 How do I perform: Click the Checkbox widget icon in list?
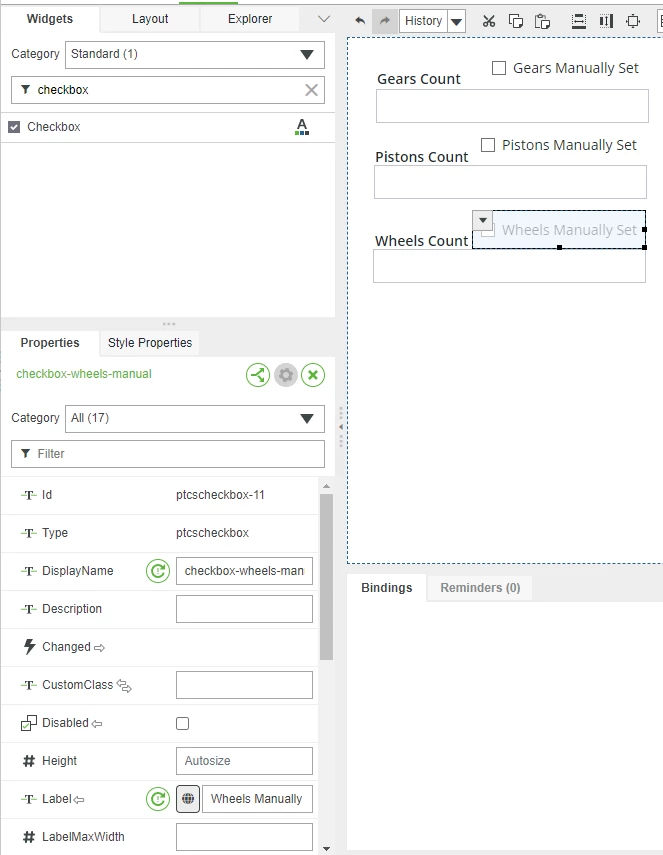14,127
